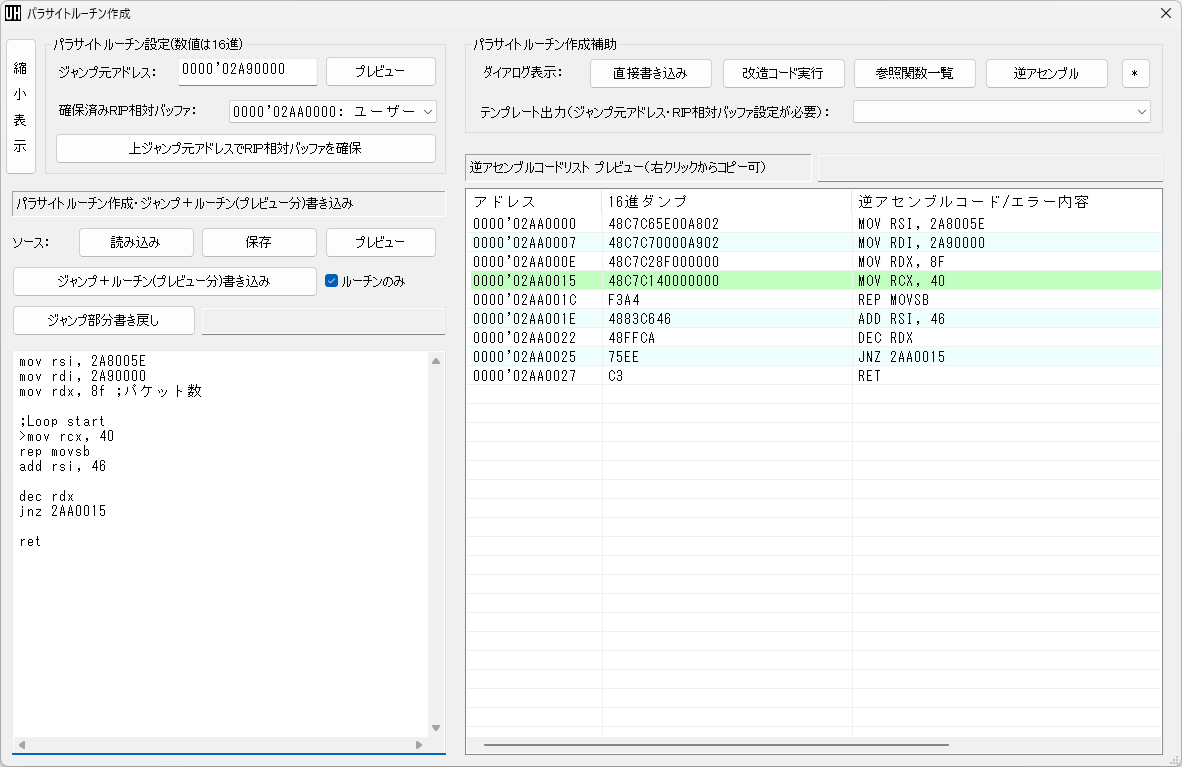Click the 読み込み source button

pyautogui.click(x=136, y=242)
